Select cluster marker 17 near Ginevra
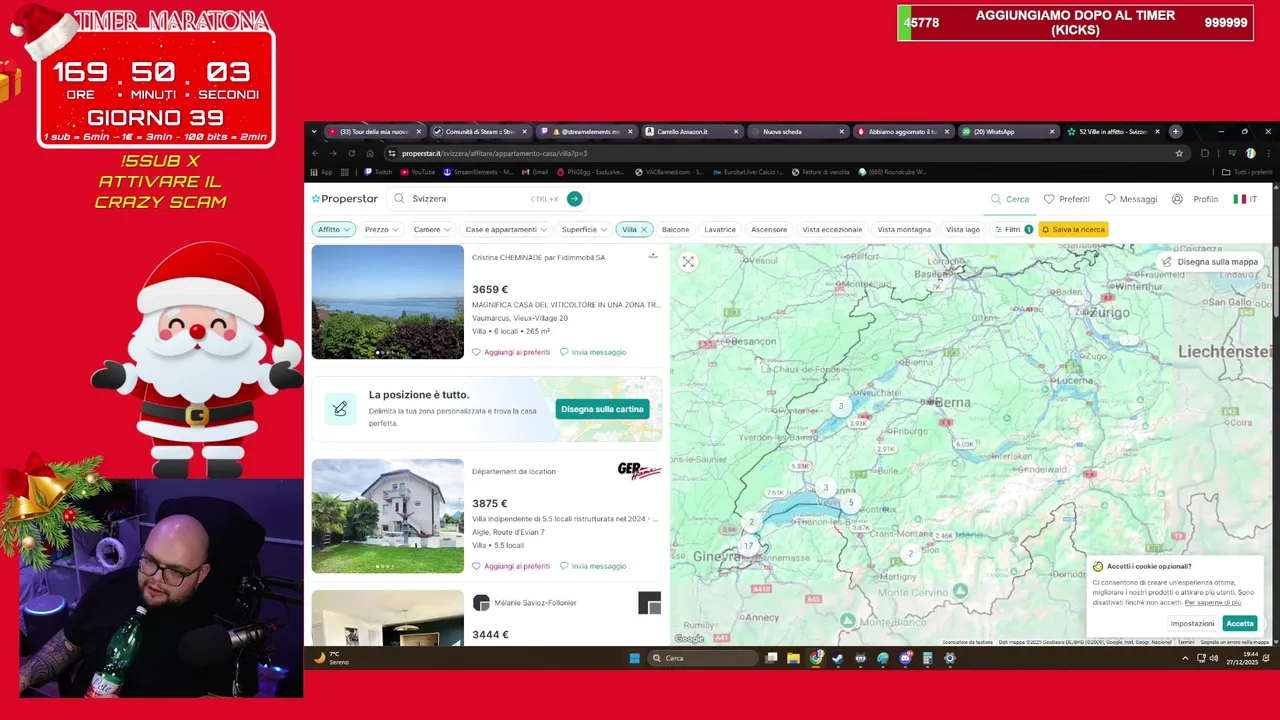1280x720 pixels. tap(747, 546)
